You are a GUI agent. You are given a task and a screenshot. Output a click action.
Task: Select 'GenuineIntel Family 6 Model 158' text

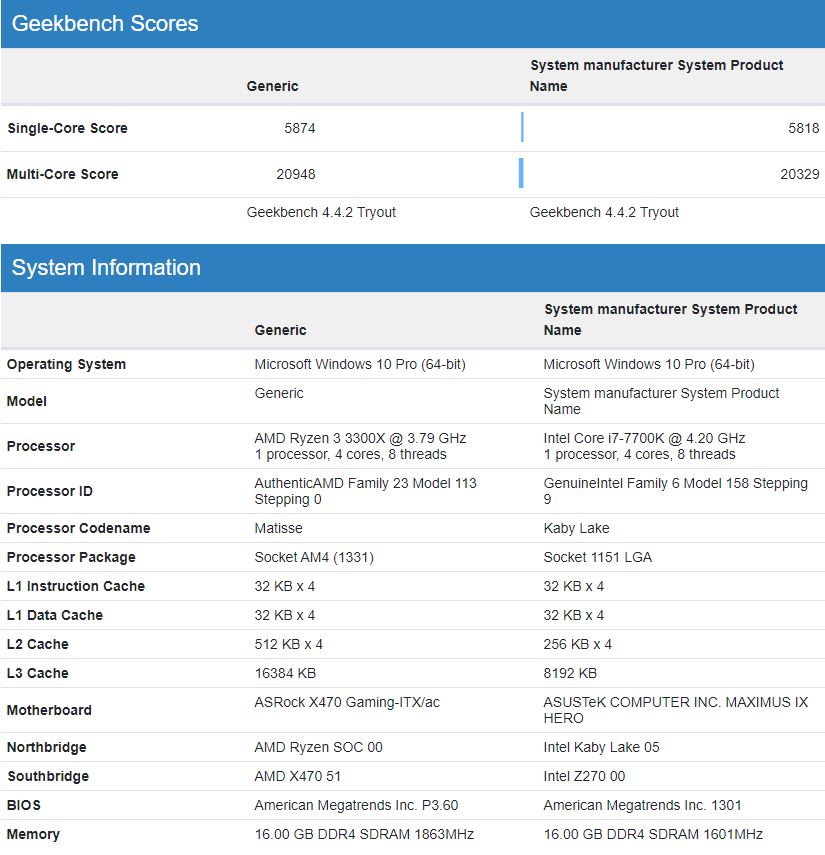pos(646,483)
